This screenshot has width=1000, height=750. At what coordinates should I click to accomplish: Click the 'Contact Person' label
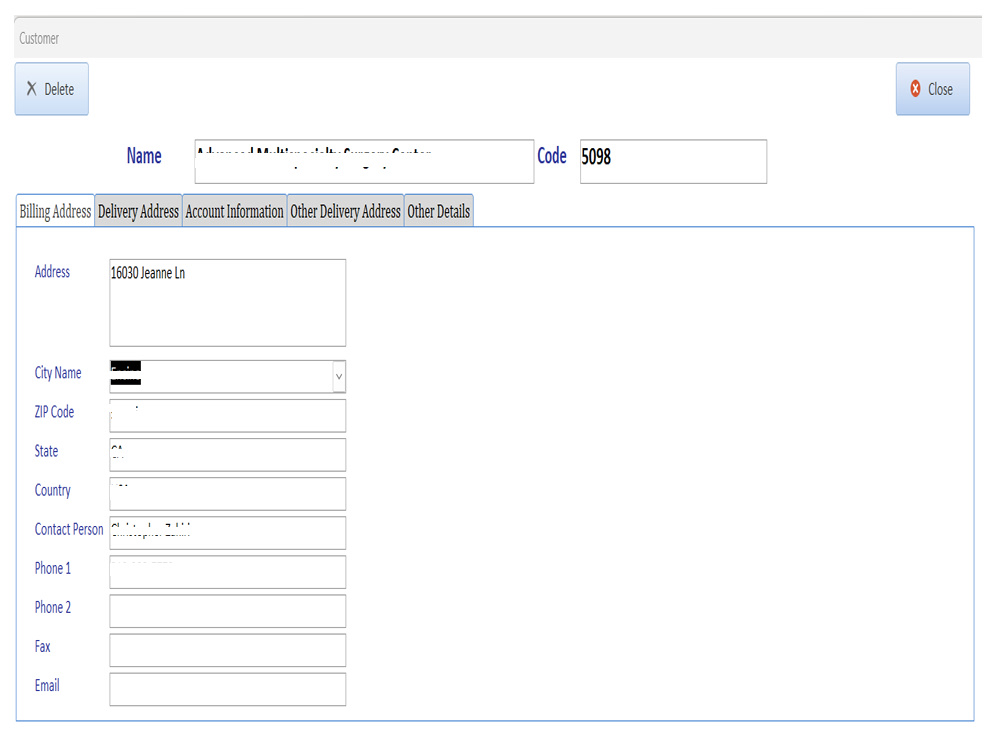[69, 529]
